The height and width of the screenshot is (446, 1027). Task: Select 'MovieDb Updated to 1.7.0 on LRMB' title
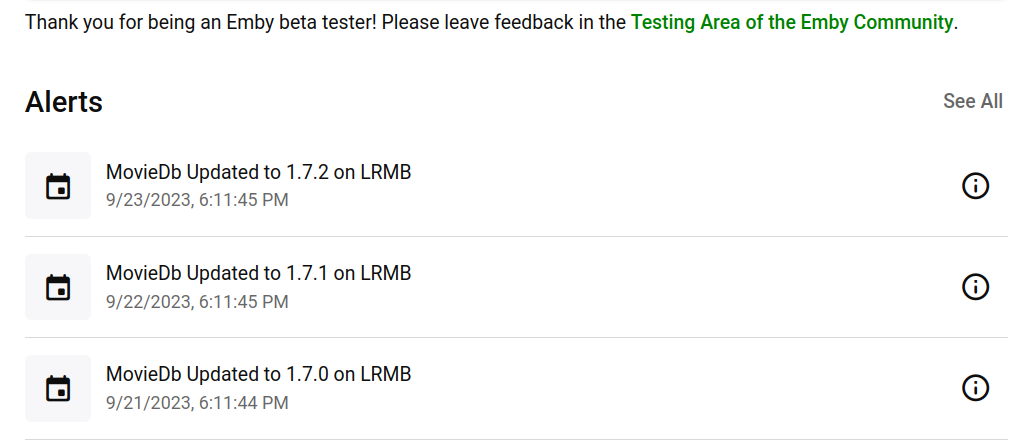258,374
